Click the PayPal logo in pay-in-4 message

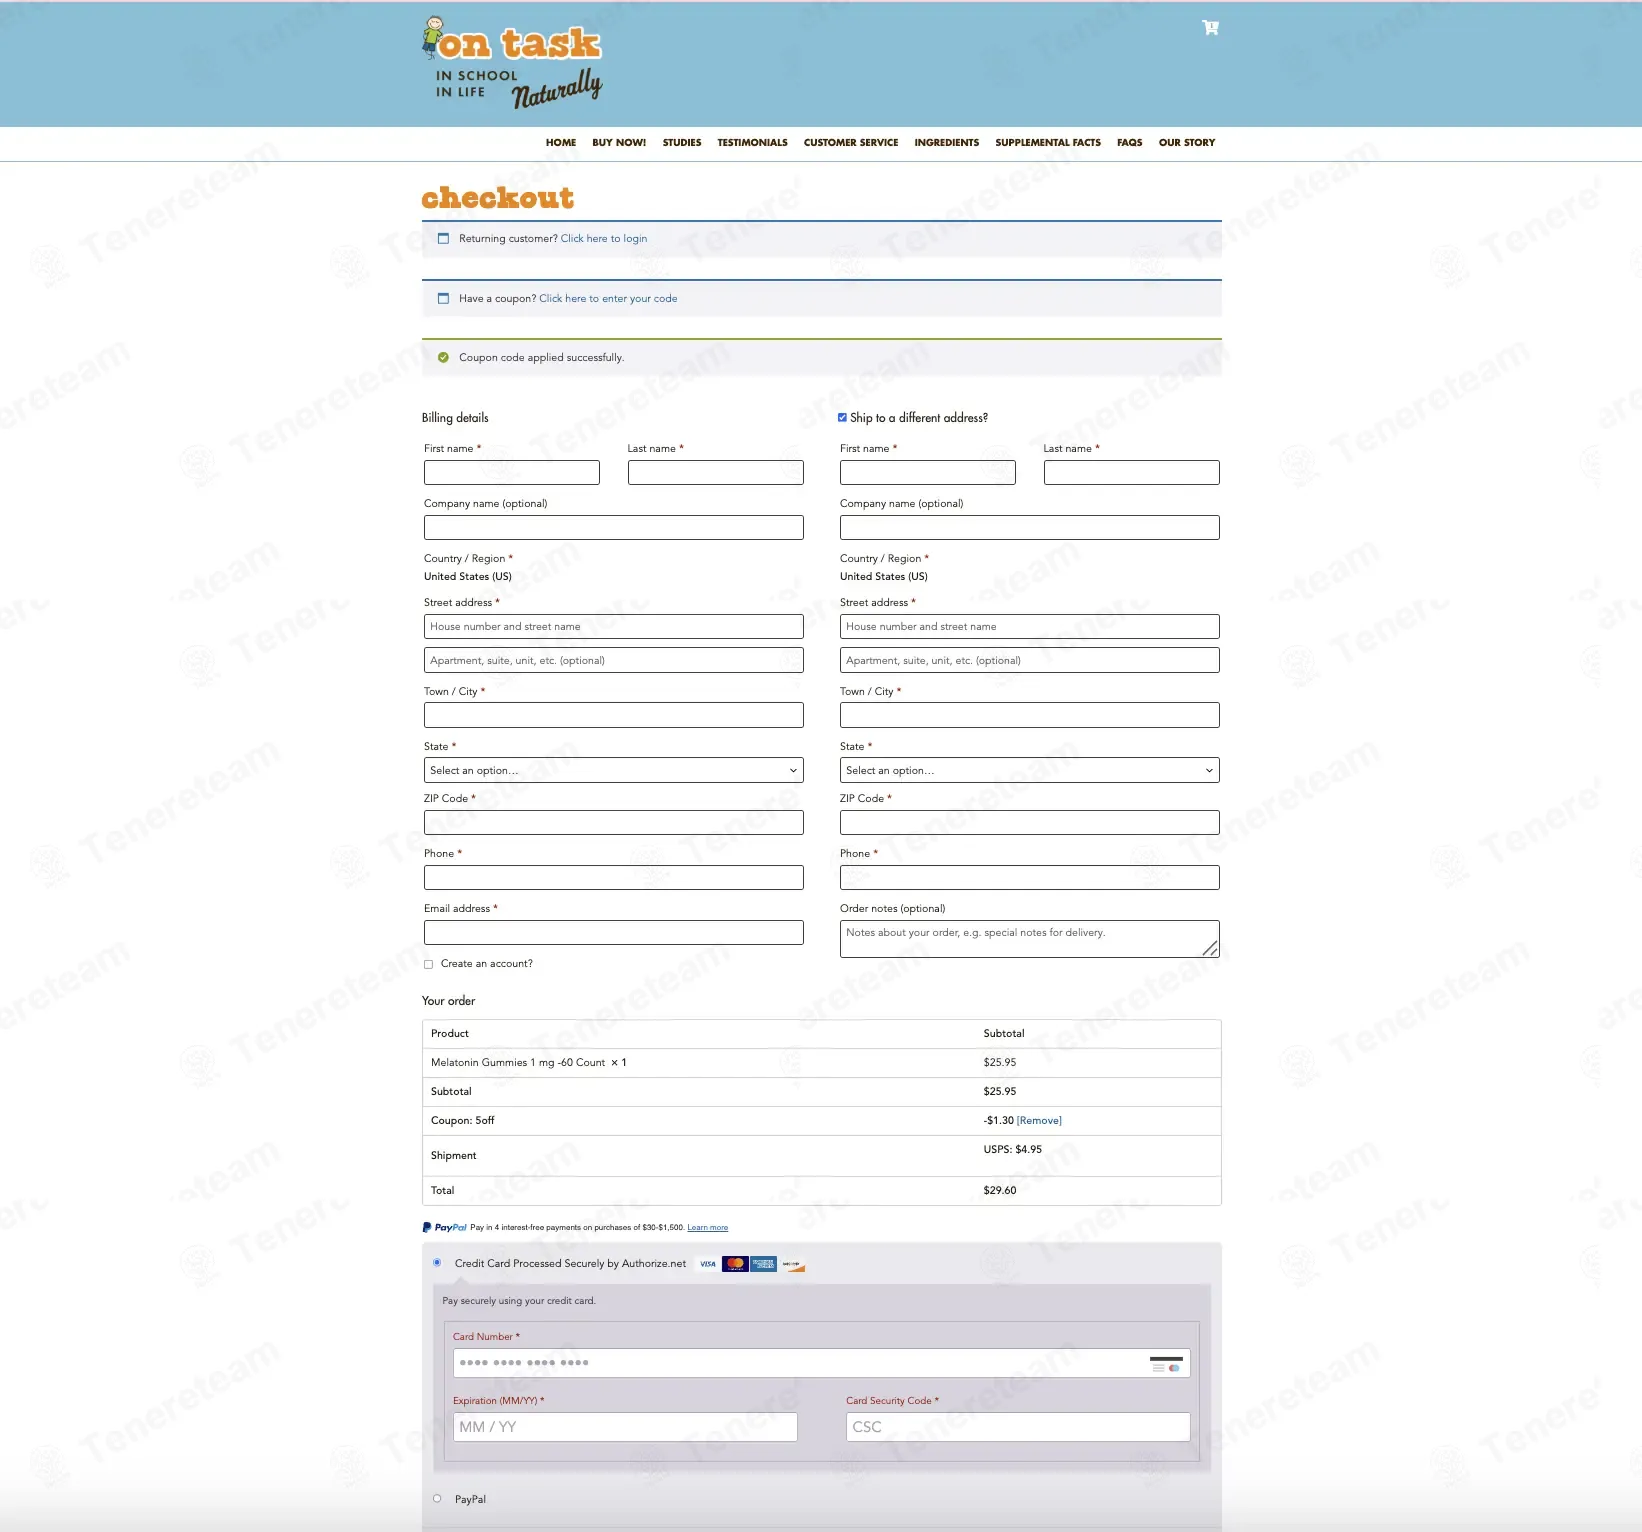(x=445, y=1227)
